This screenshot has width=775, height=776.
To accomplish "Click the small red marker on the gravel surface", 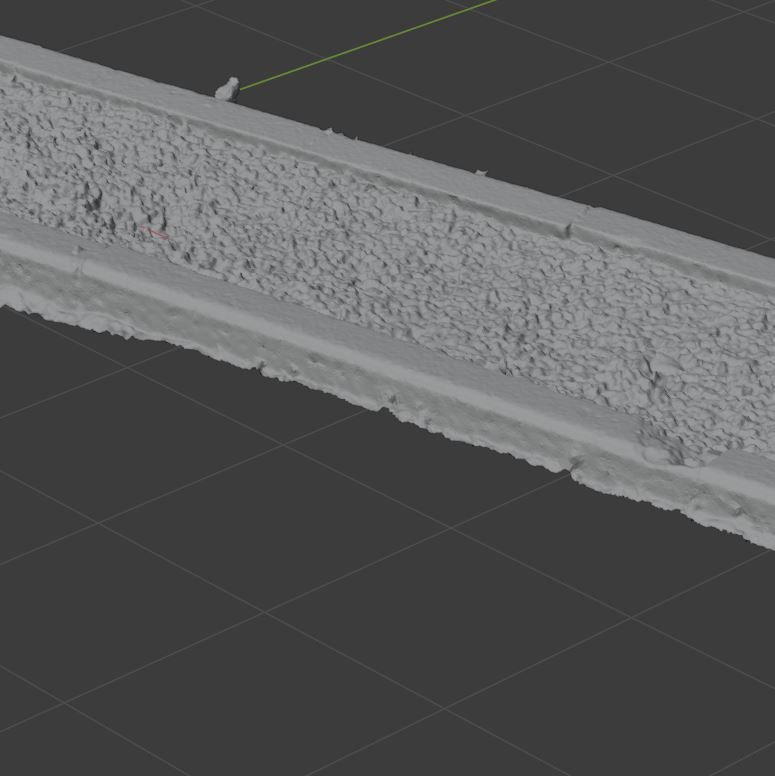I will [154, 233].
